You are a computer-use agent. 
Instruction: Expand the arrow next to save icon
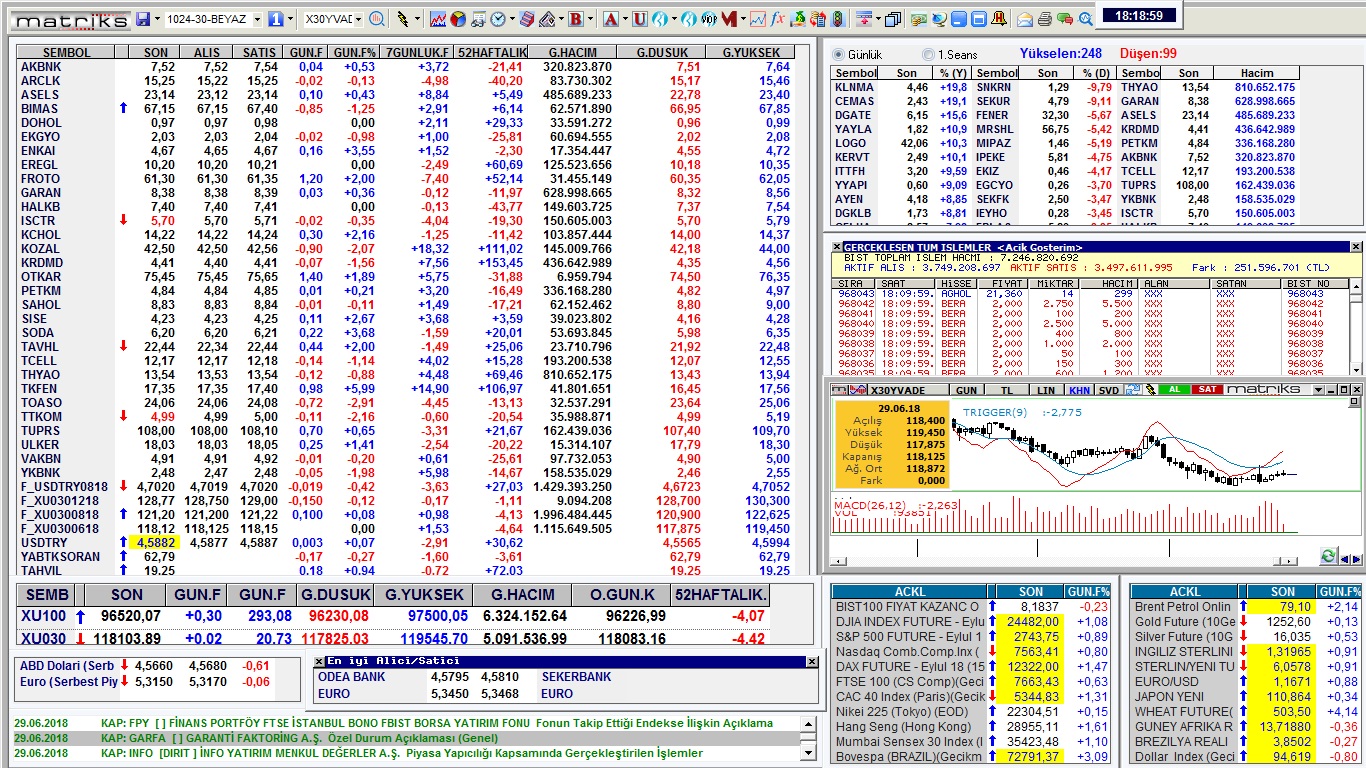click(157, 19)
